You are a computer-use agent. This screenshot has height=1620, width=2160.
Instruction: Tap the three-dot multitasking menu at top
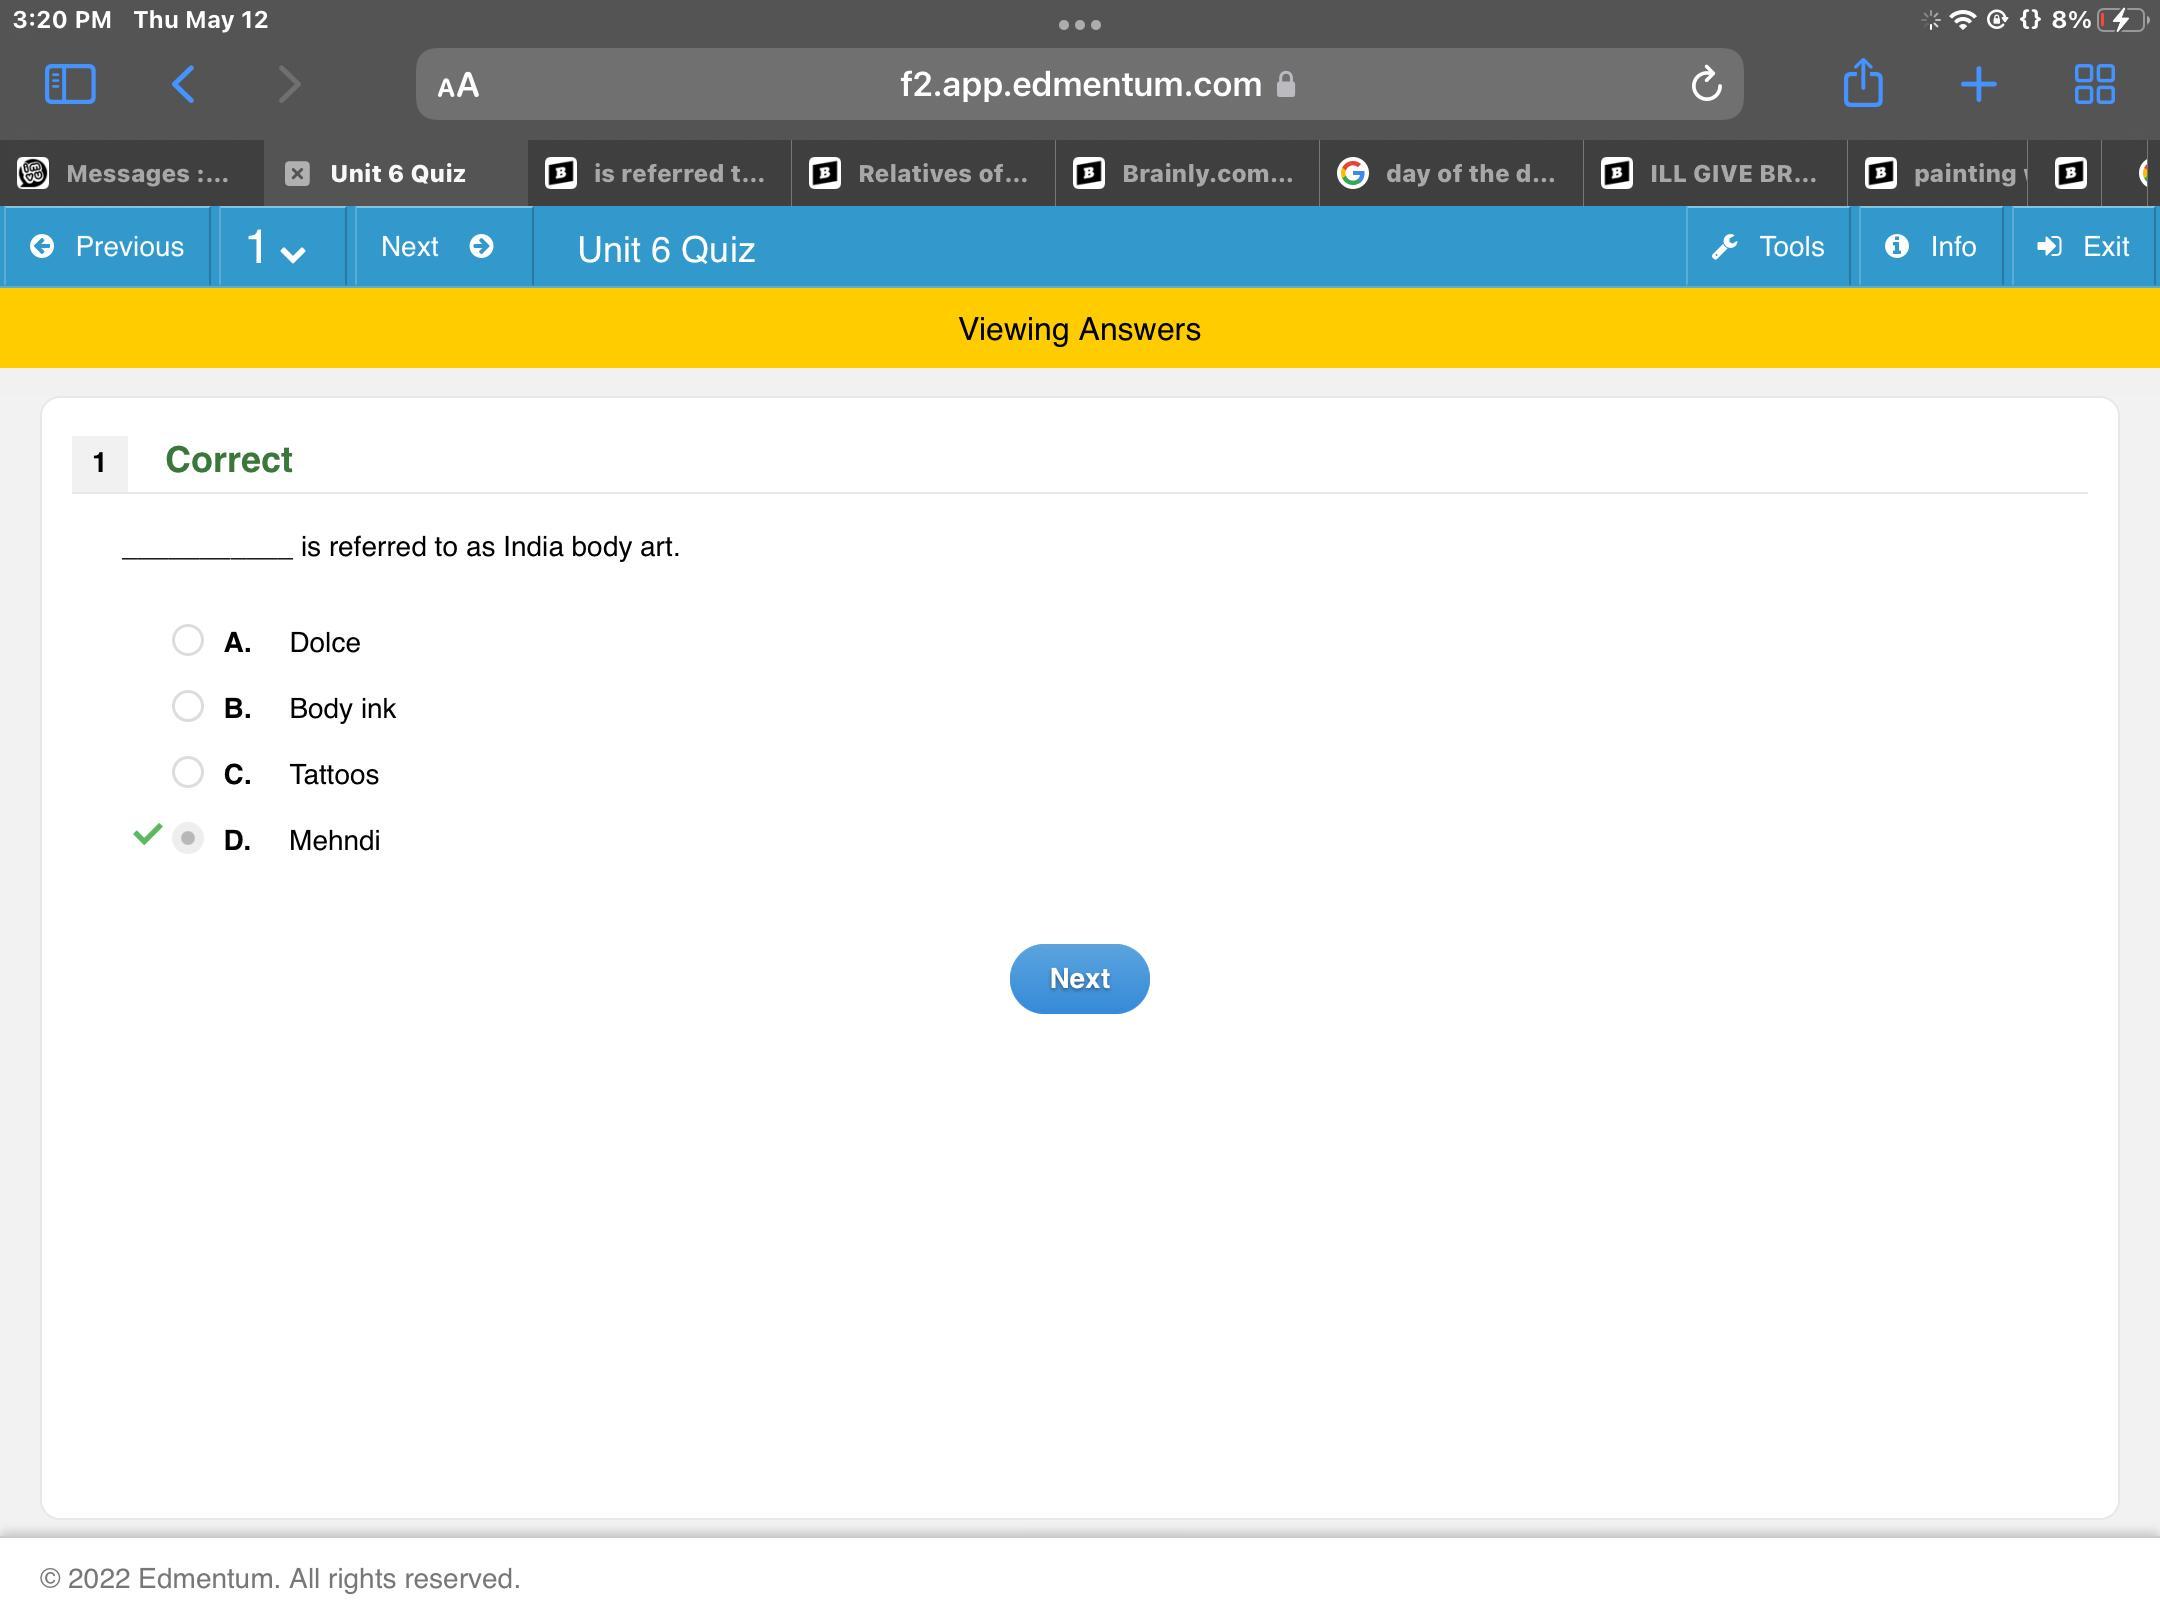pyautogui.click(x=1079, y=25)
